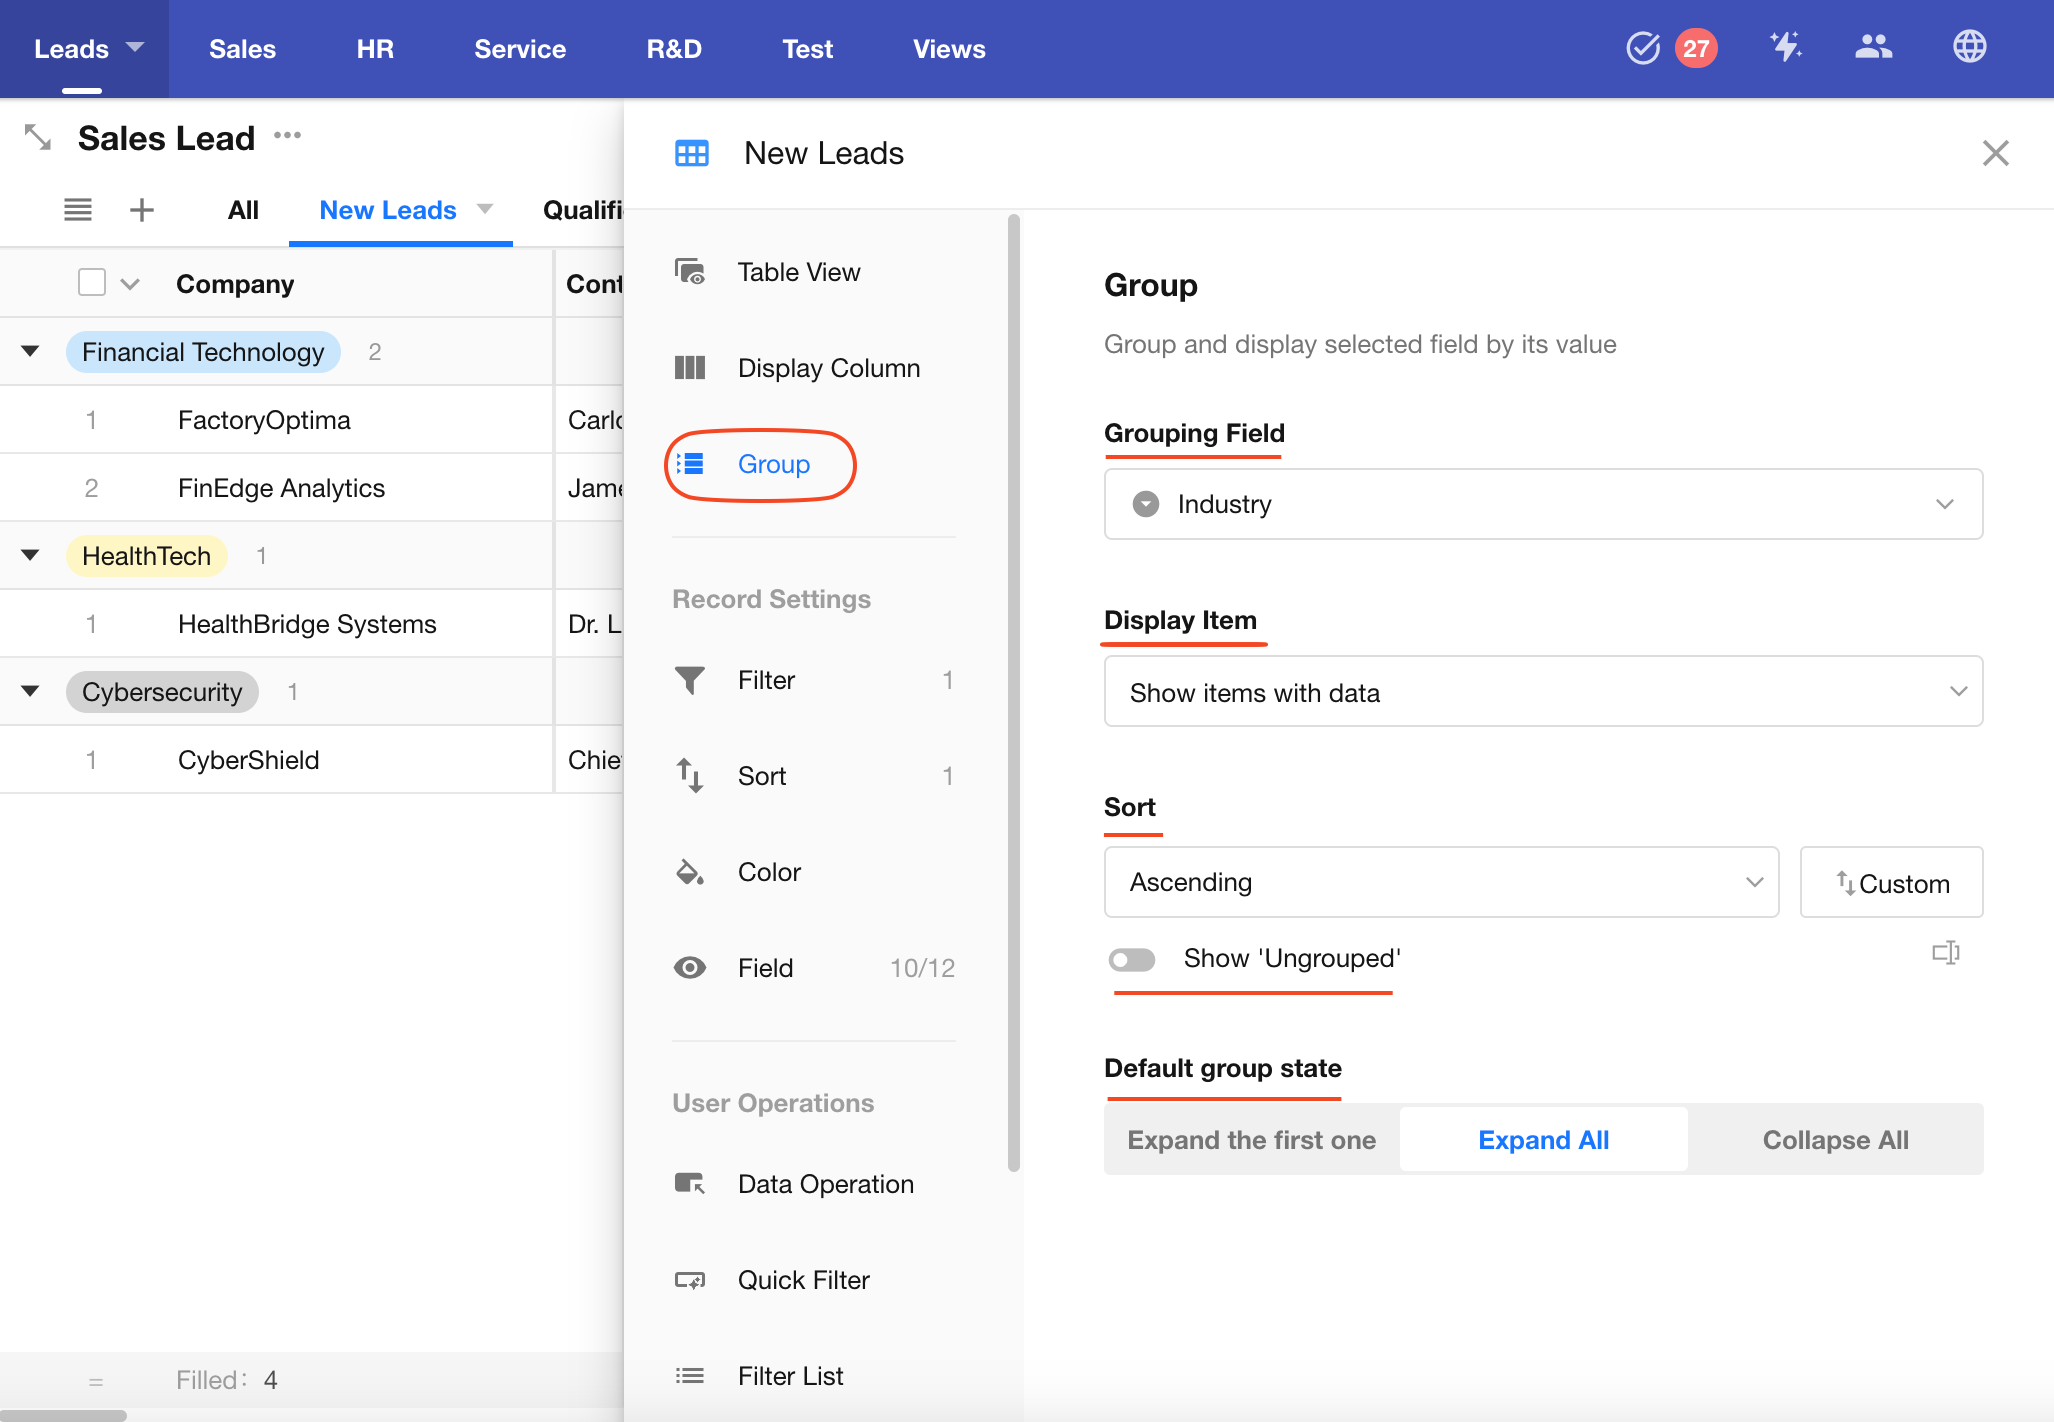This screenshot has height=1422, width=2054.
Task: Click the globe language icon
Action: coord(1969,47)
